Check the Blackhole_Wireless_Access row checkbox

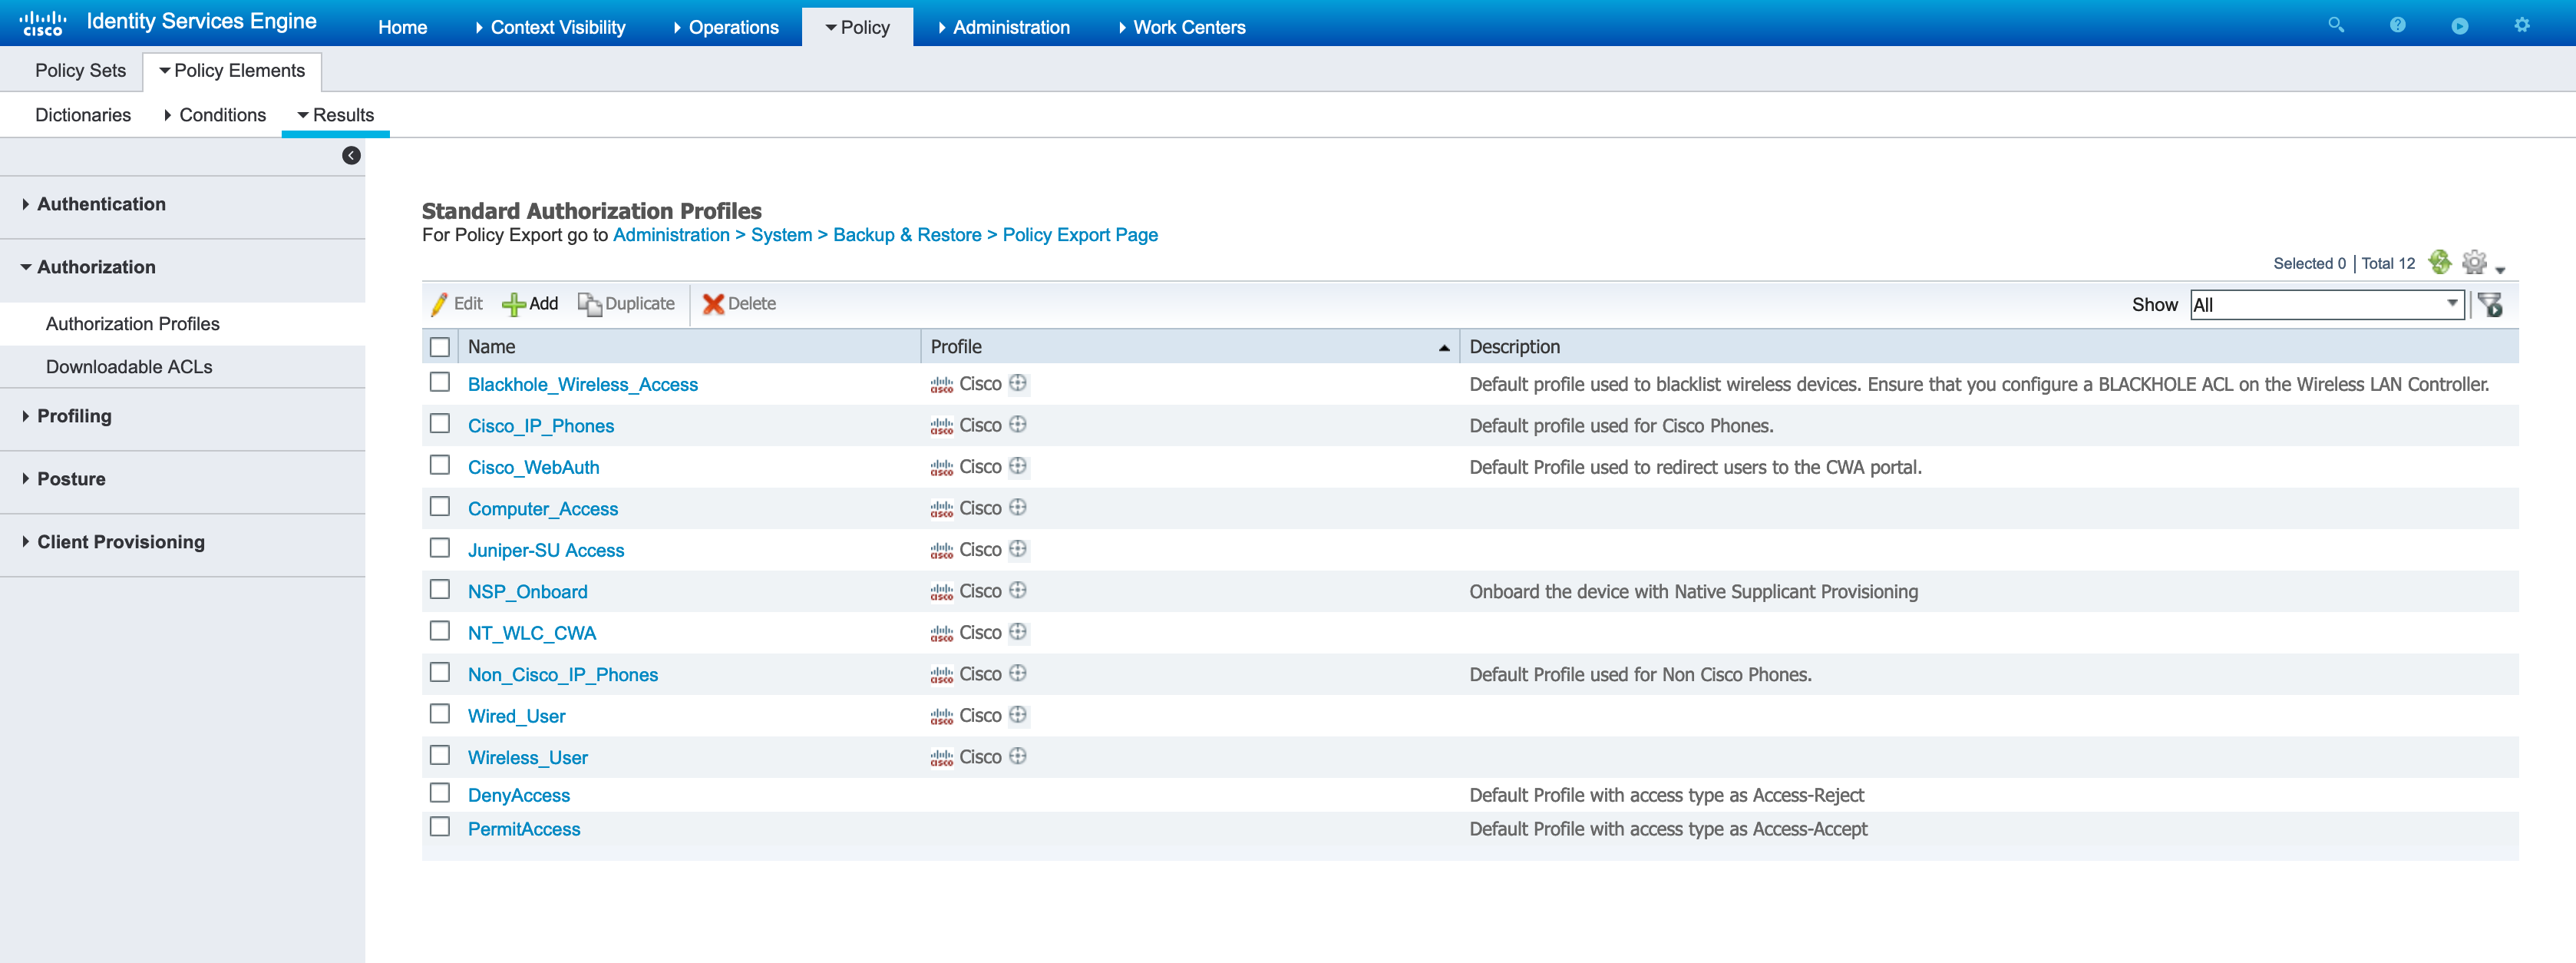coord(440,382)
